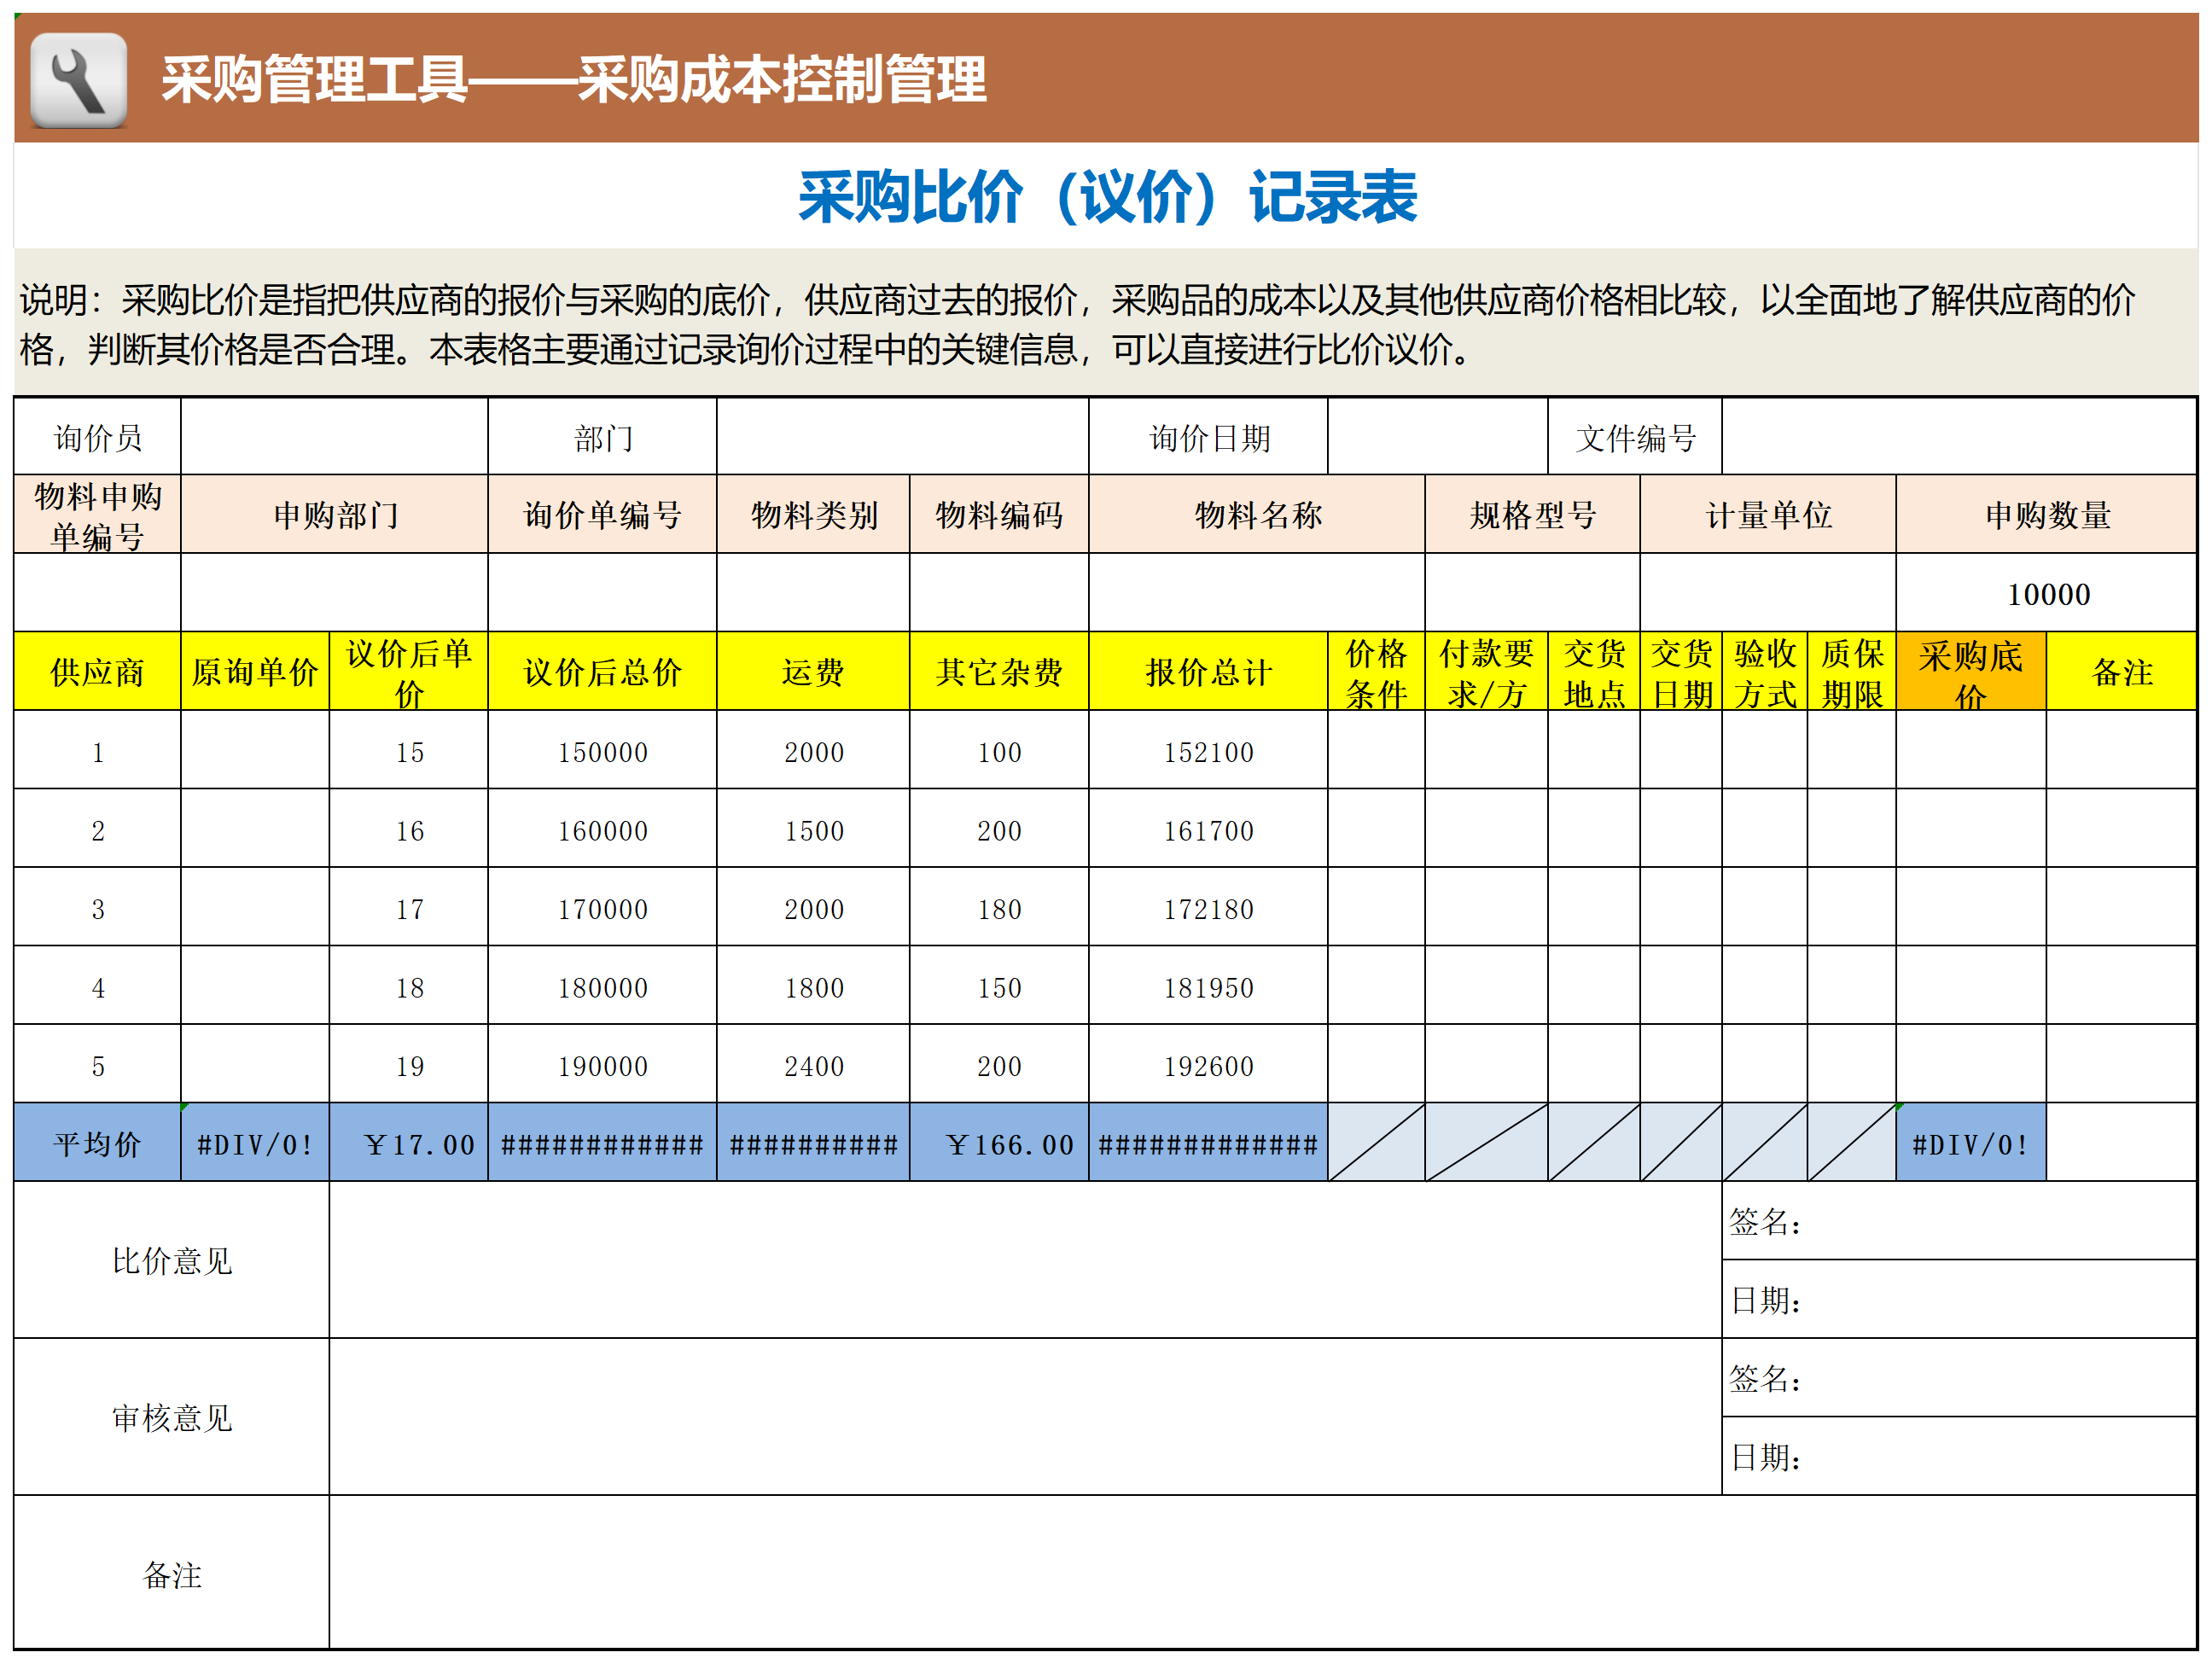Click the 10000 quantity cell

coord(2047,593)
